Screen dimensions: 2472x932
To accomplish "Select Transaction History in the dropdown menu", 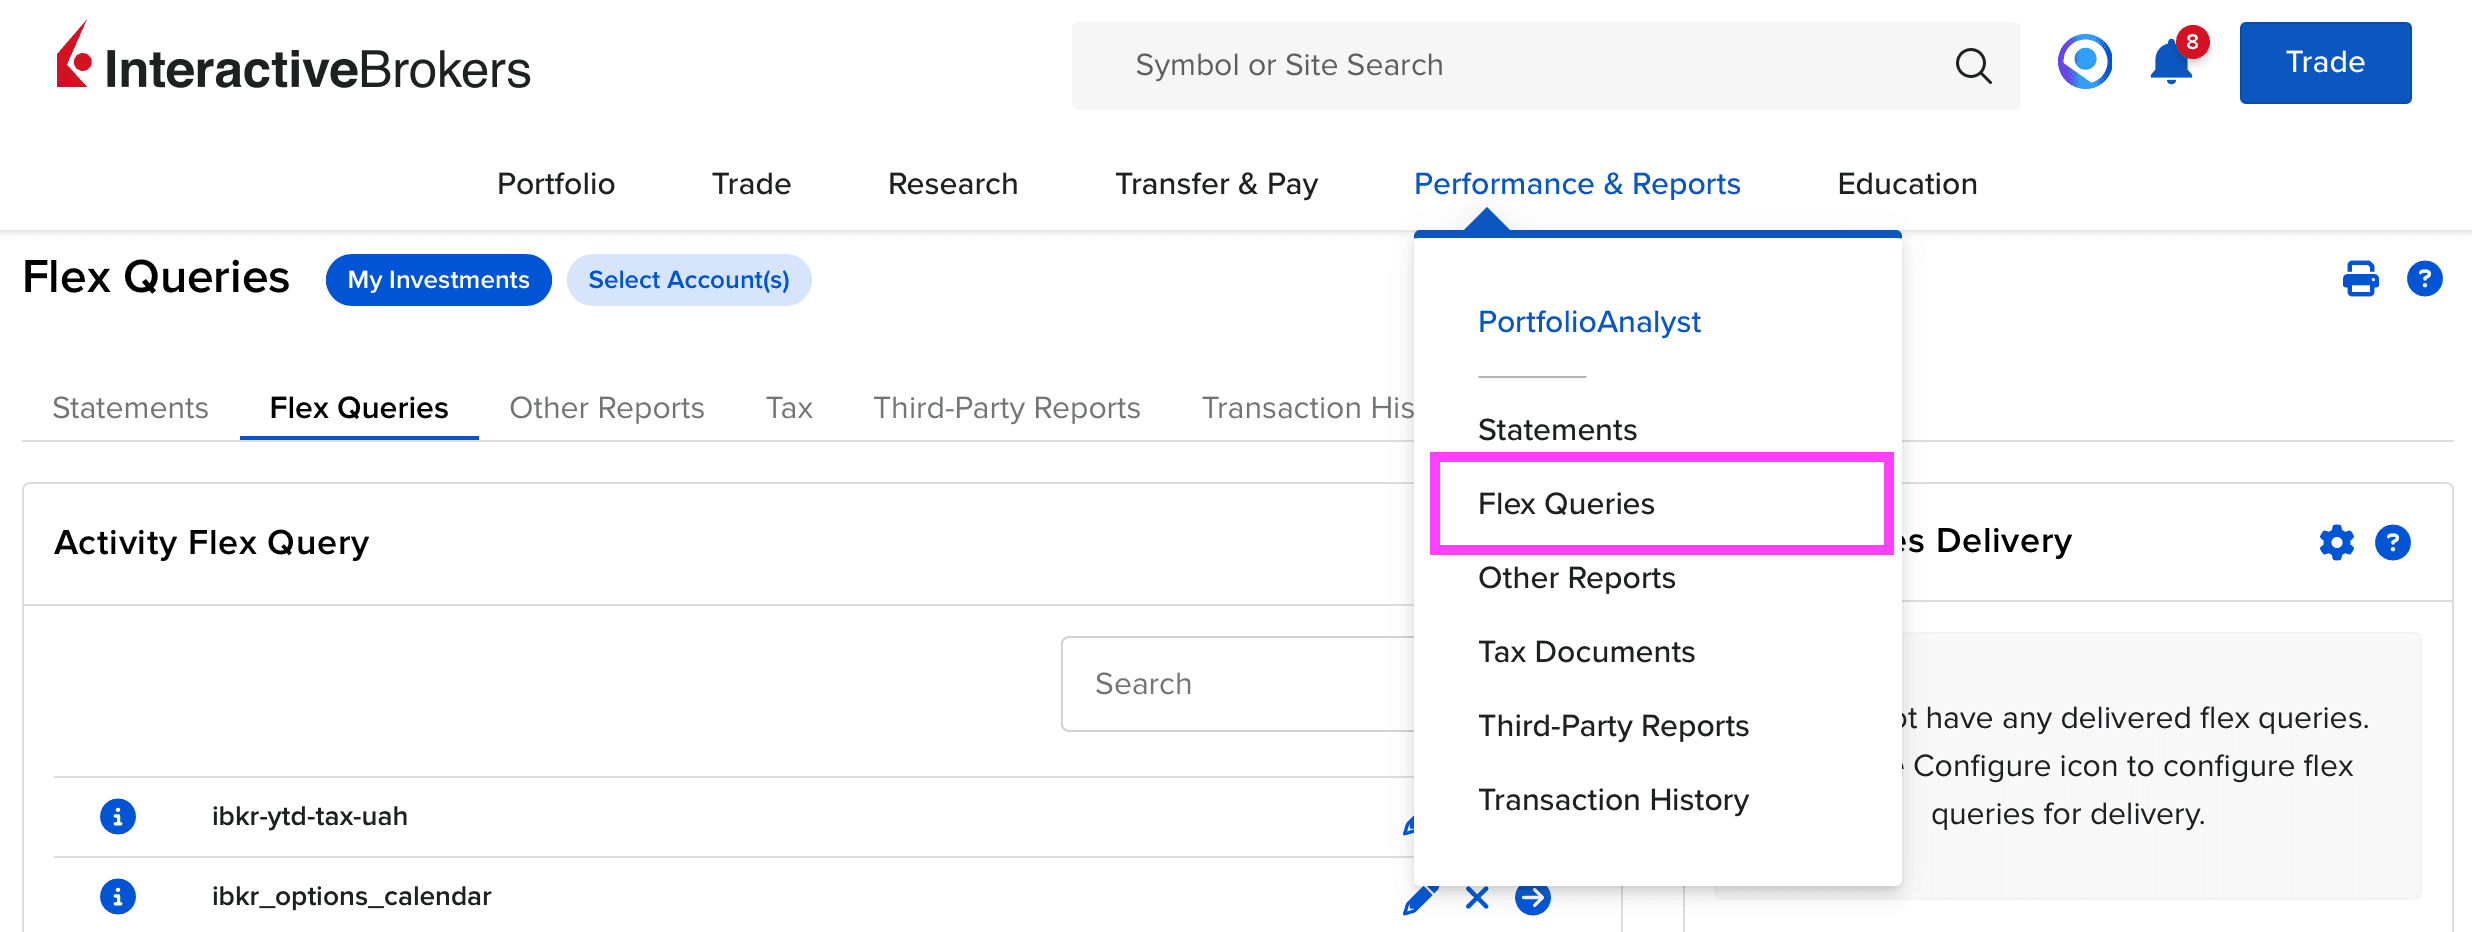I will [x=1613, y=800].
